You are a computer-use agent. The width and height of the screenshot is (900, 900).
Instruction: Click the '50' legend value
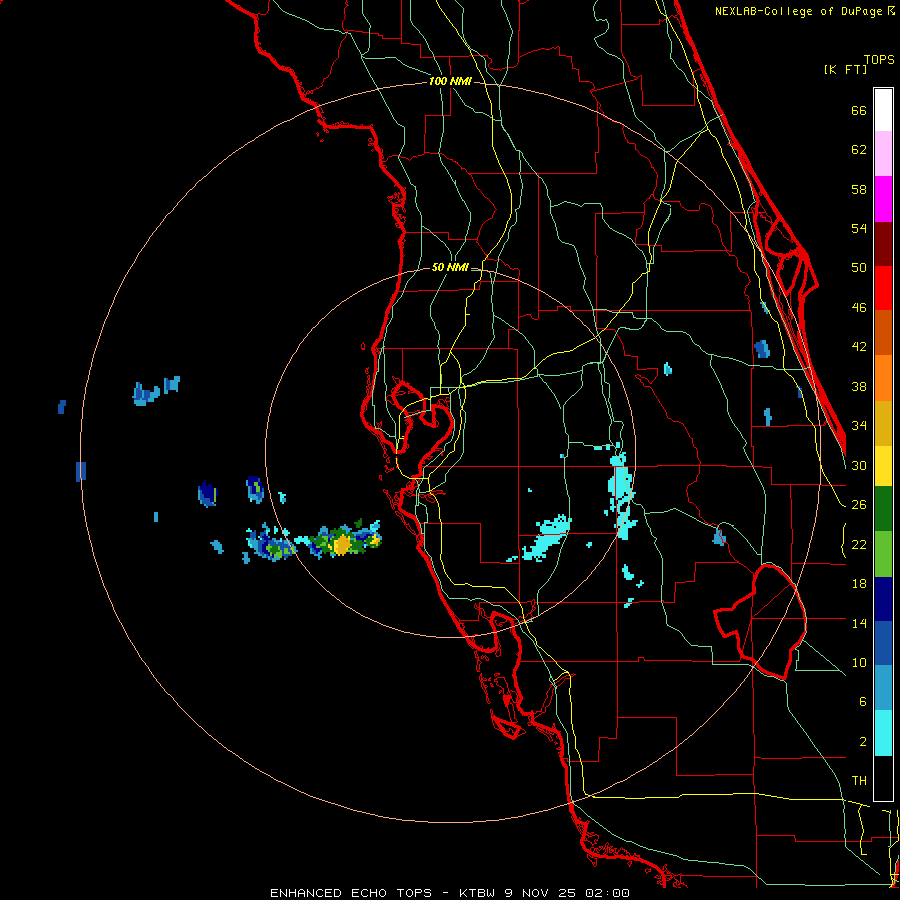pos(859,267)
